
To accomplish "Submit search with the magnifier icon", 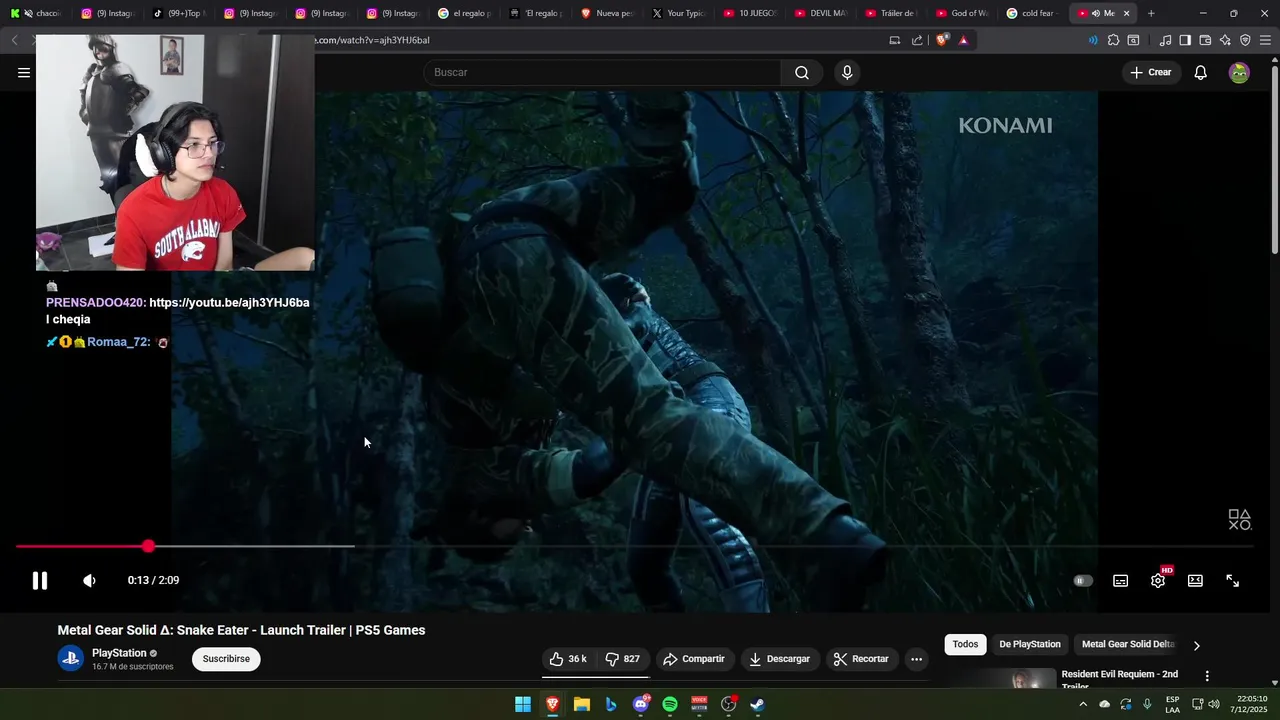I will point(802,72).
